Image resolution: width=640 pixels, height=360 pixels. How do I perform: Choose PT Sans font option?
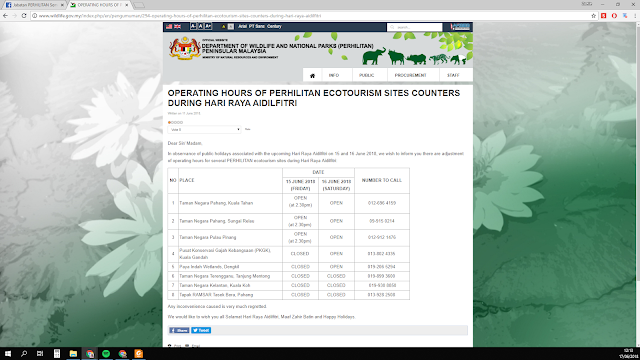coord(257,27)
